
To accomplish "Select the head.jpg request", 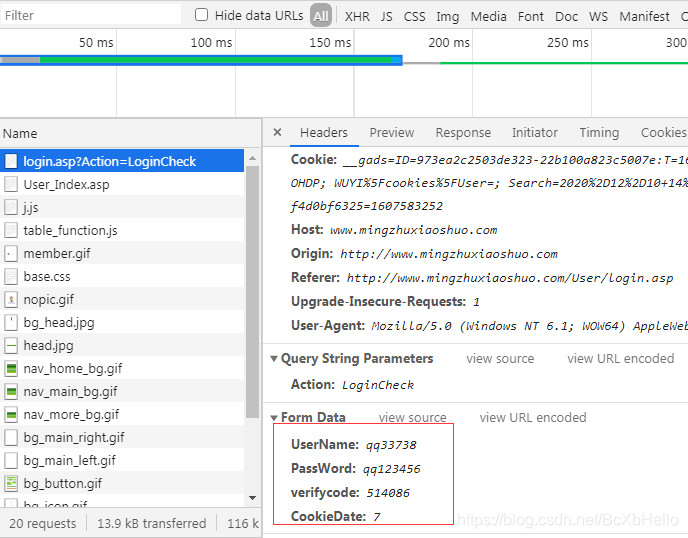I will pyautogui.click(x=122, y=346).
